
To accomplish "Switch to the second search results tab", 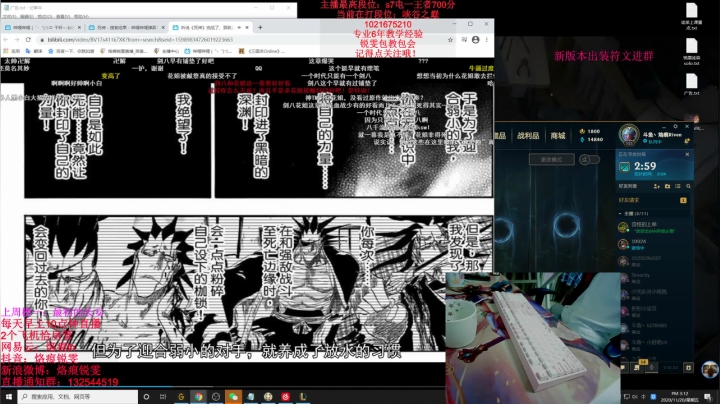I will (x=126, y=28).
